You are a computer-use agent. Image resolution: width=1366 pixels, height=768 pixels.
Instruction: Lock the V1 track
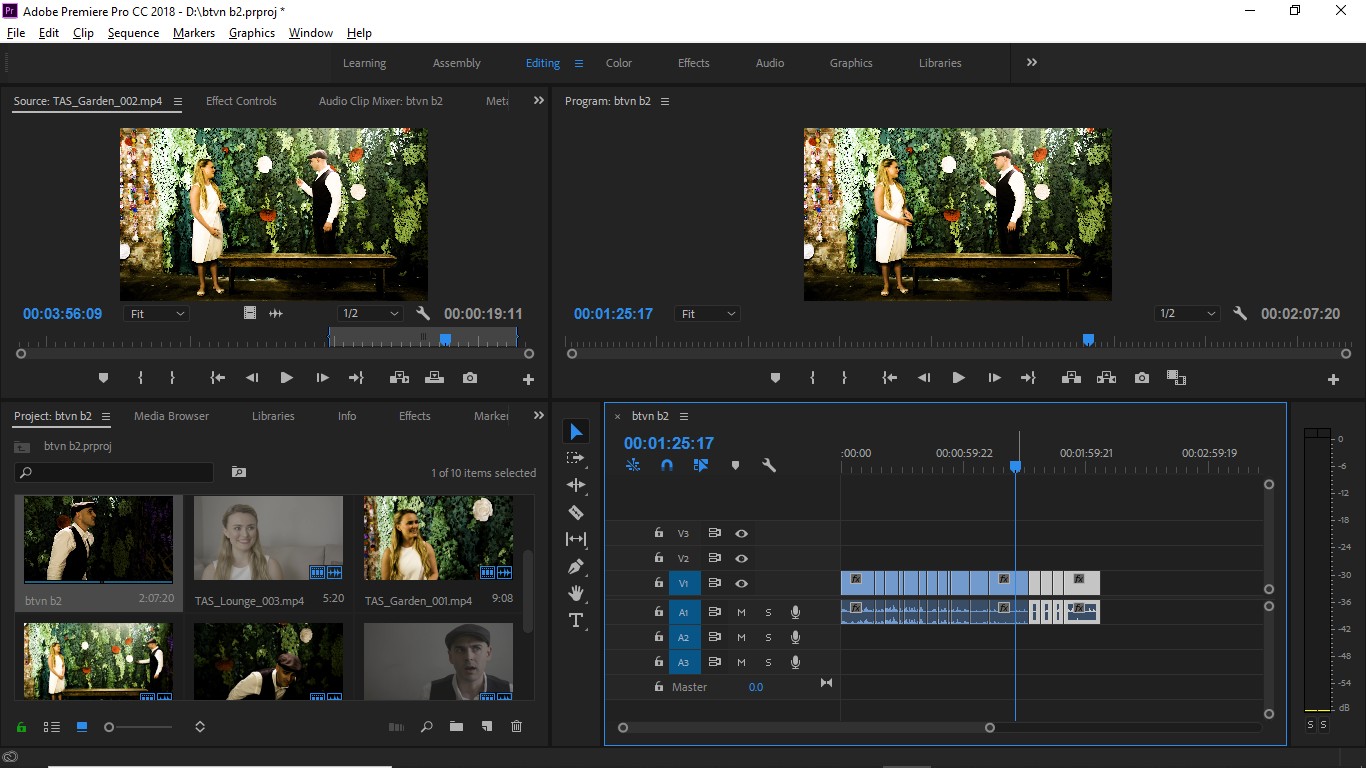pyautogui.click(x=658, y=583)
